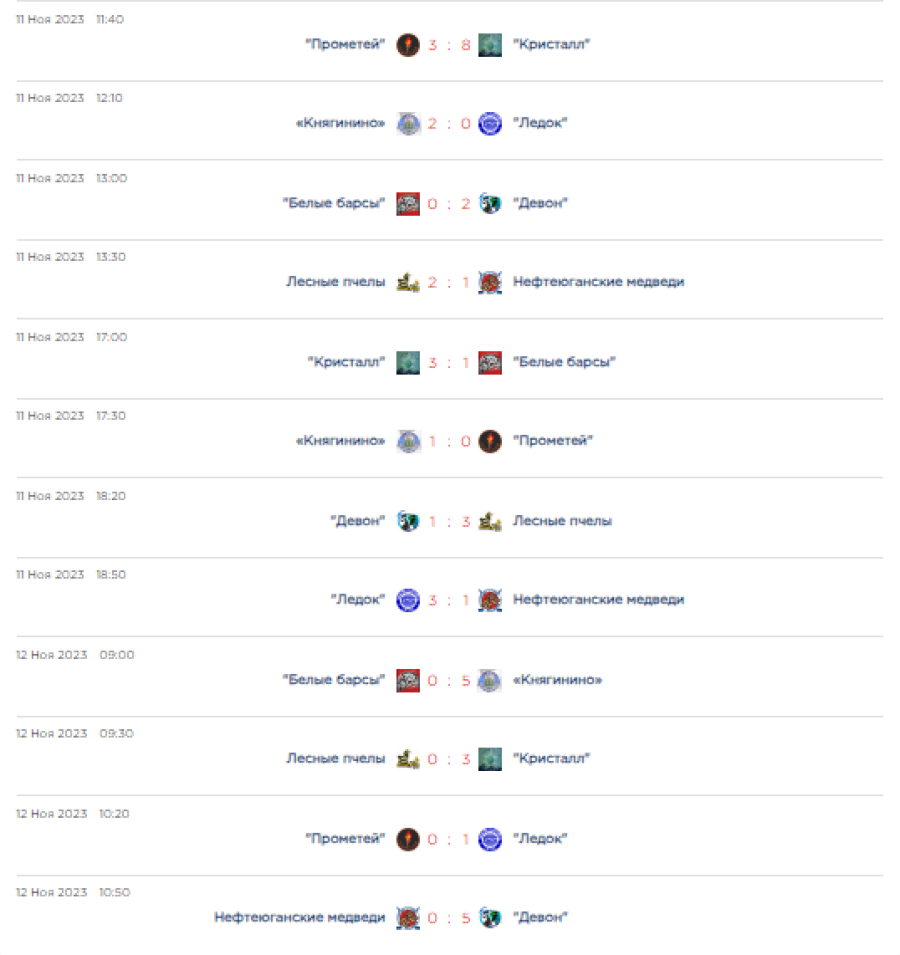Click Прометей logo in the 17:30 match
The image size is (900, 955).
(489, 441)
